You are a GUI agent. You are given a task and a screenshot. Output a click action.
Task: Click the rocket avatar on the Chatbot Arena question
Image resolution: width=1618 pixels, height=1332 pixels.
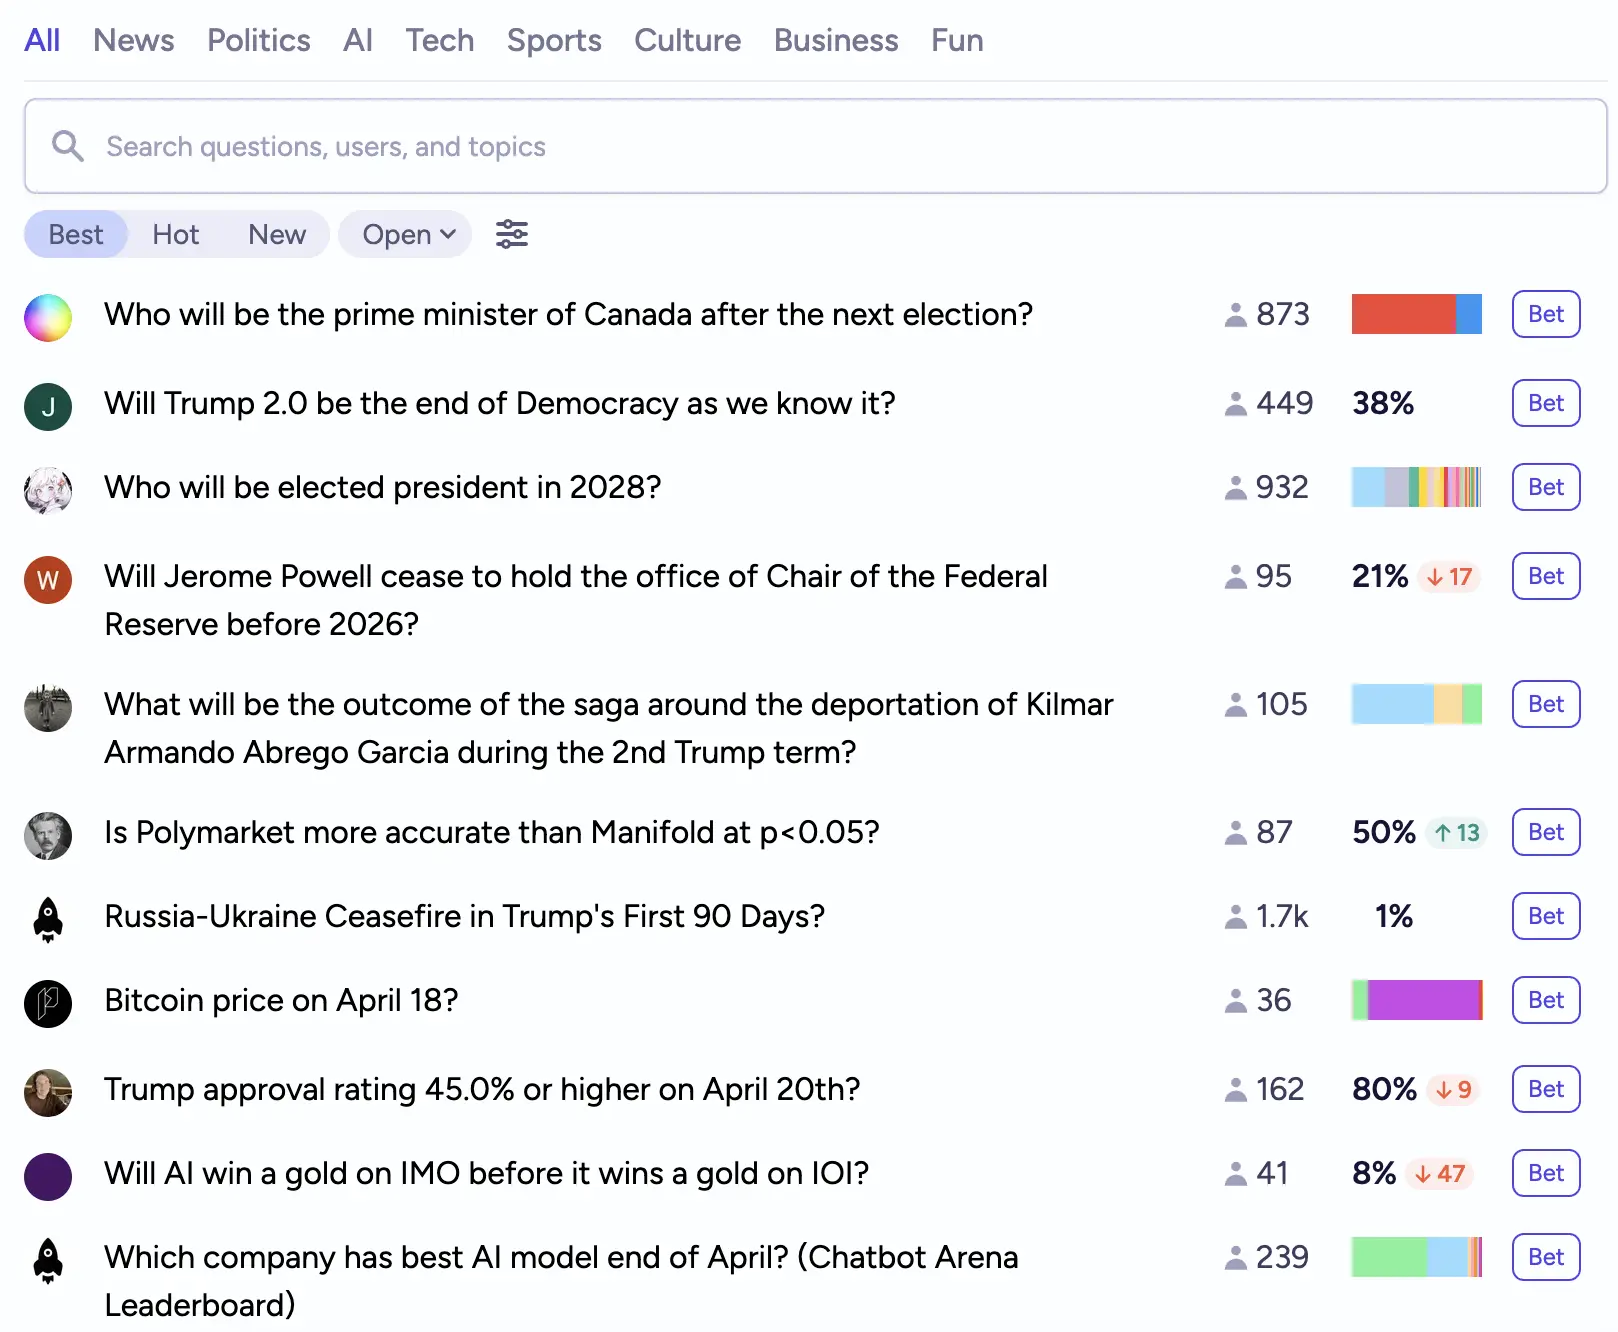pyautogui.click(x=47, y=1261)
